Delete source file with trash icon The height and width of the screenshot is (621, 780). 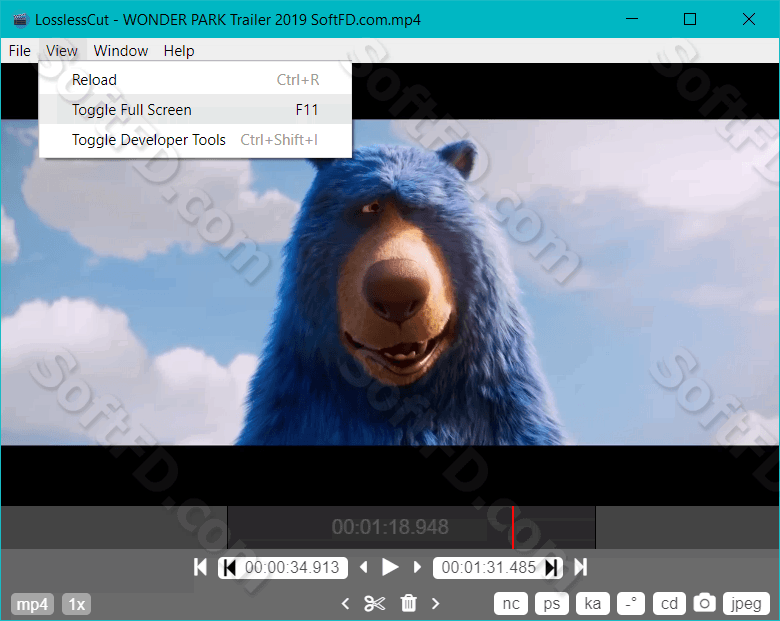408,604
